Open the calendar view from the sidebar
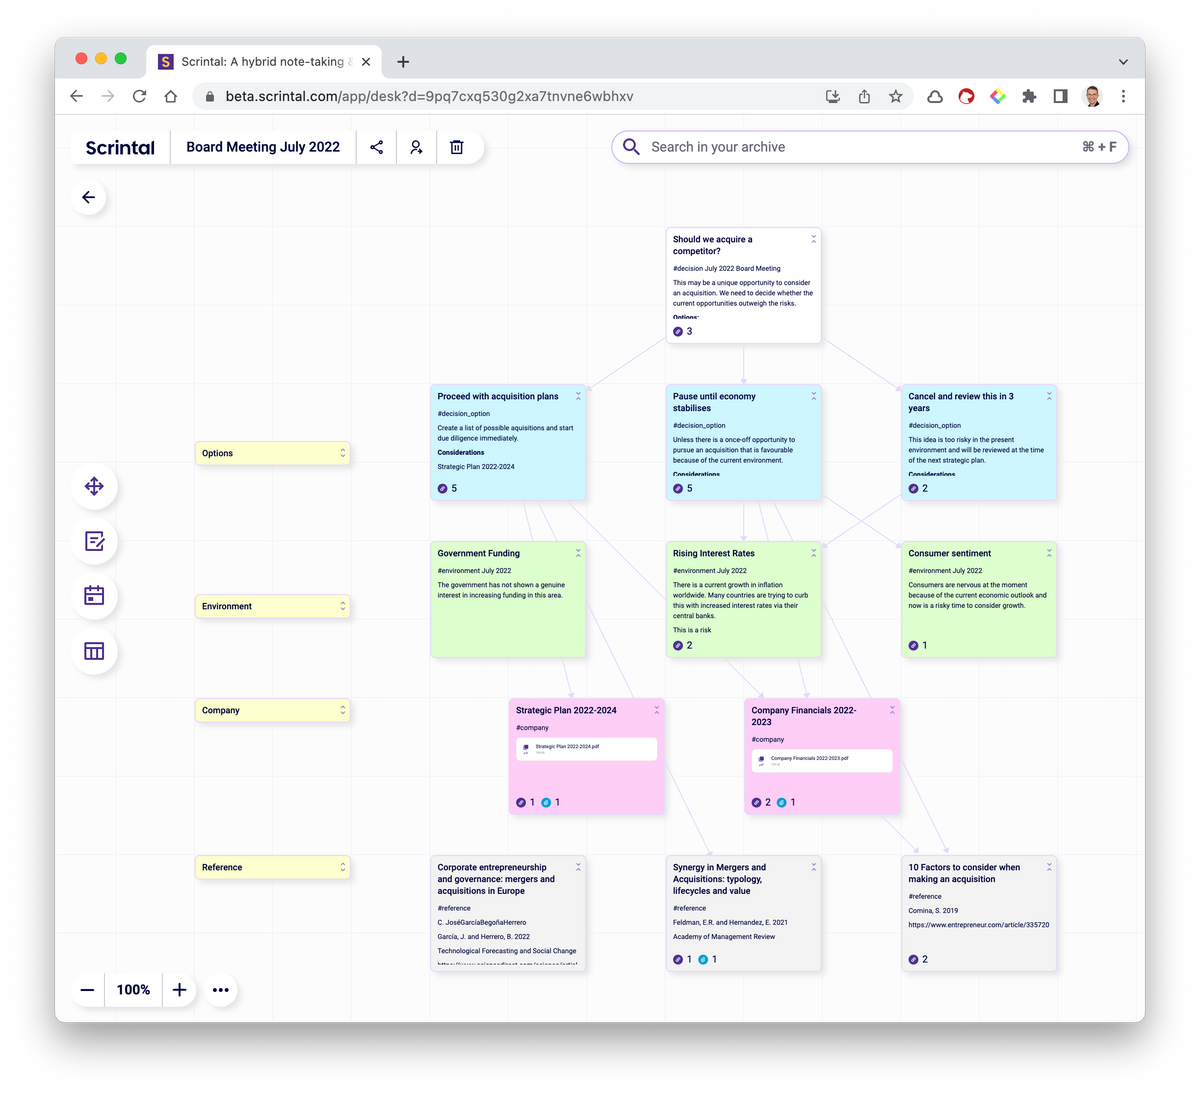The width and height of the screenshot is (1200, 1095). click(94, 596)
